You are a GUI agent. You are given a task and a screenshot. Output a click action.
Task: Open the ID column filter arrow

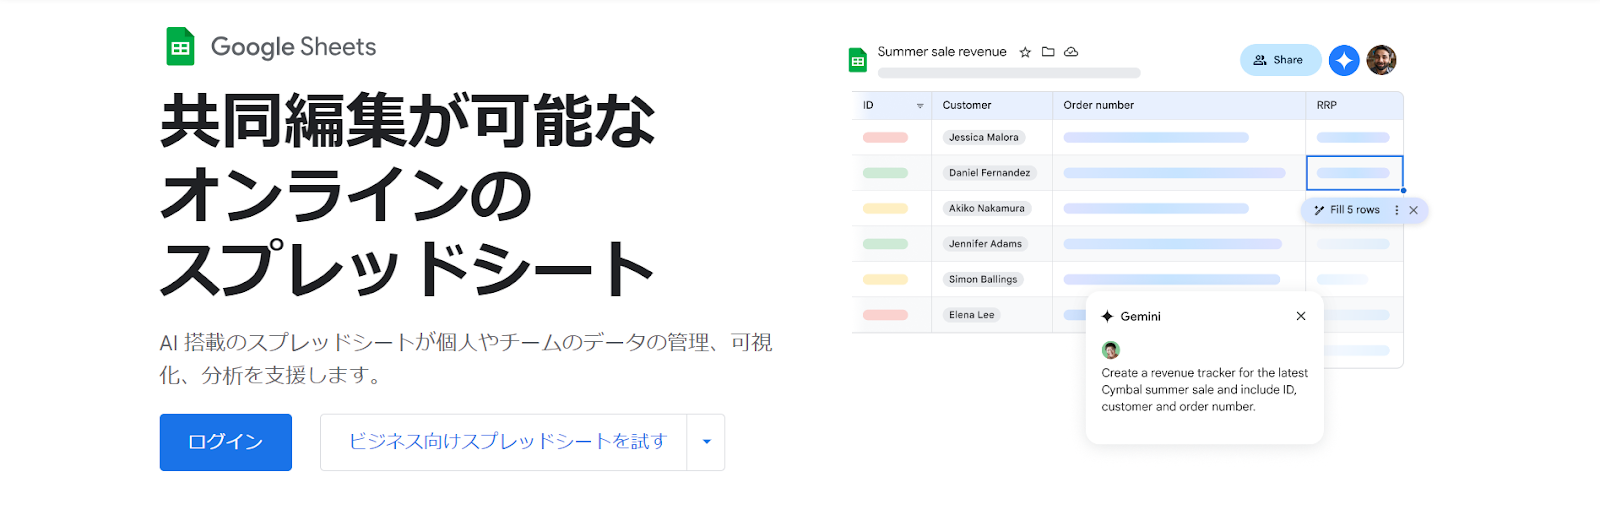pos(920,106)
